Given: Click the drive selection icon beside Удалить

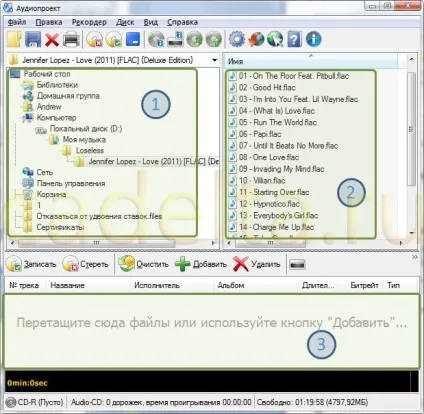Looking at the screenshot, I should tap(297, 265).
